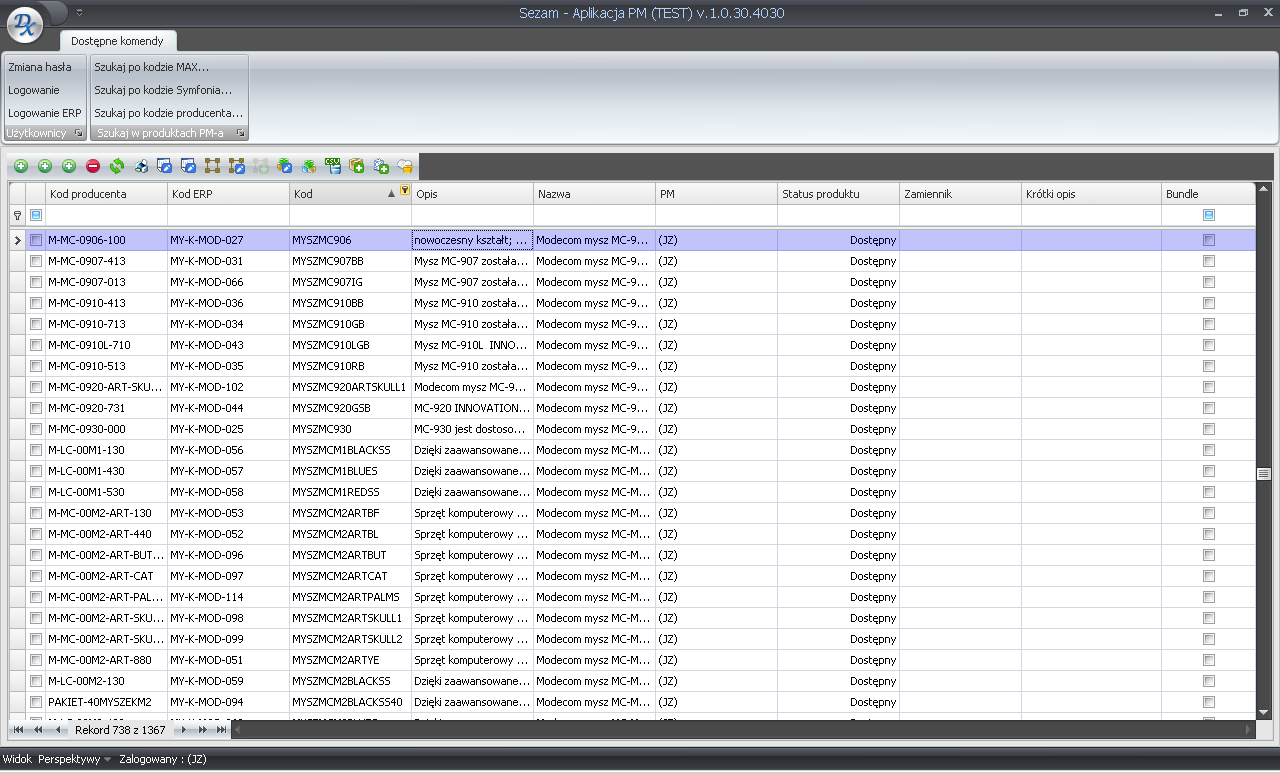Click the first document edit pencil icon
Viewport: 1280px width, 774px height.
(x=165, y=166)
